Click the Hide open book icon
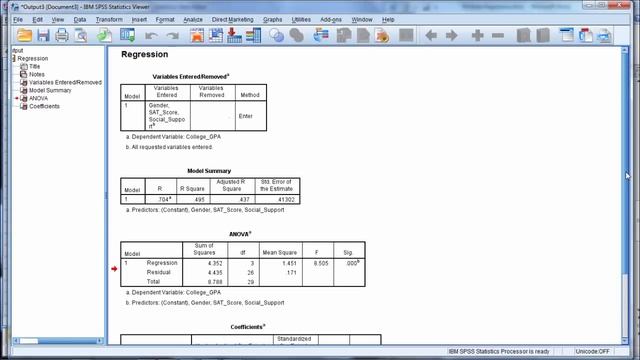This screenshot has width=640, height=360. (543, 36)
